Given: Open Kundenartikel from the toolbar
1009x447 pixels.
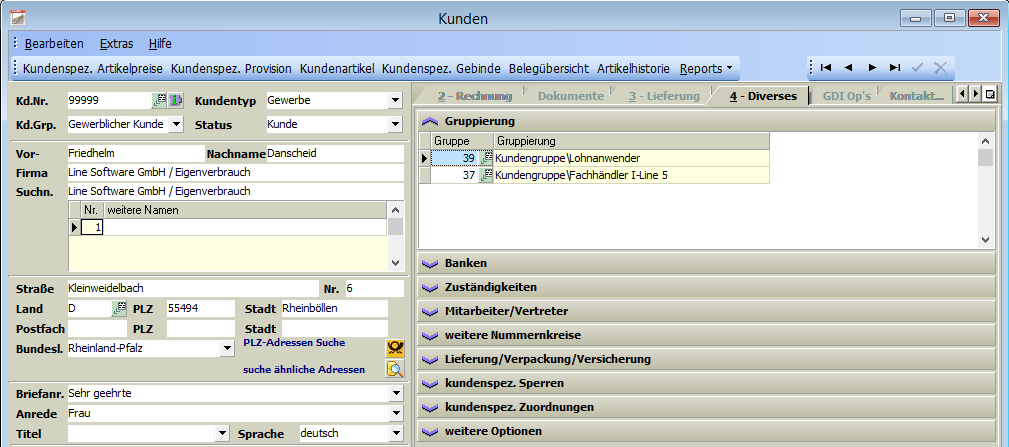Looking at the screenshot, I should [x=337, y=68].
